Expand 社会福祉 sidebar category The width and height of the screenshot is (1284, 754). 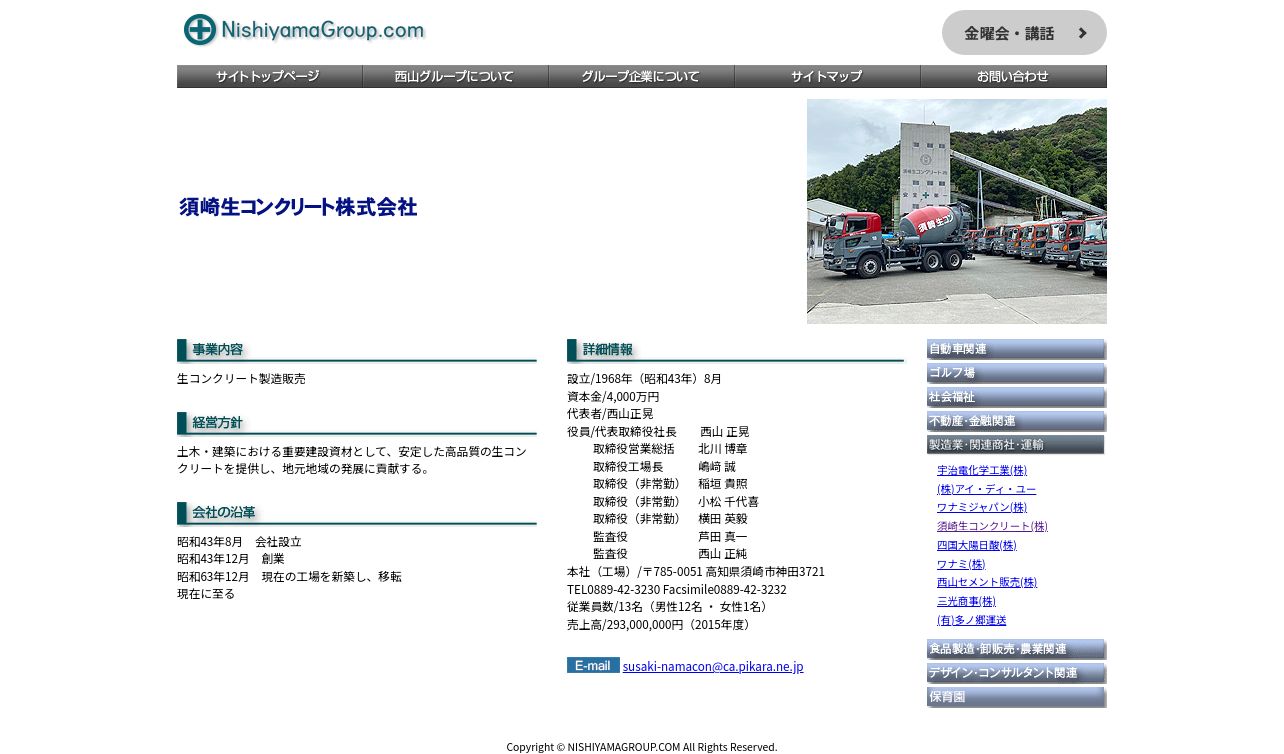click(x=1016, y=397)
